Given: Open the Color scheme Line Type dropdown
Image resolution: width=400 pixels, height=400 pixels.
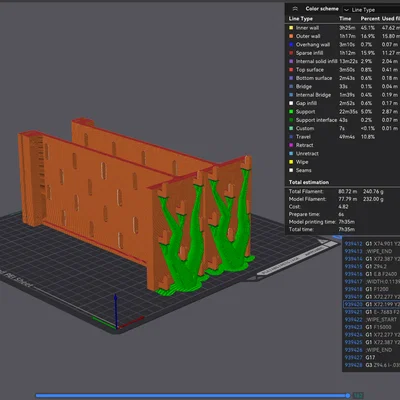Looking at the screenshot, I should pyautogui.click(x=371, y=10).
